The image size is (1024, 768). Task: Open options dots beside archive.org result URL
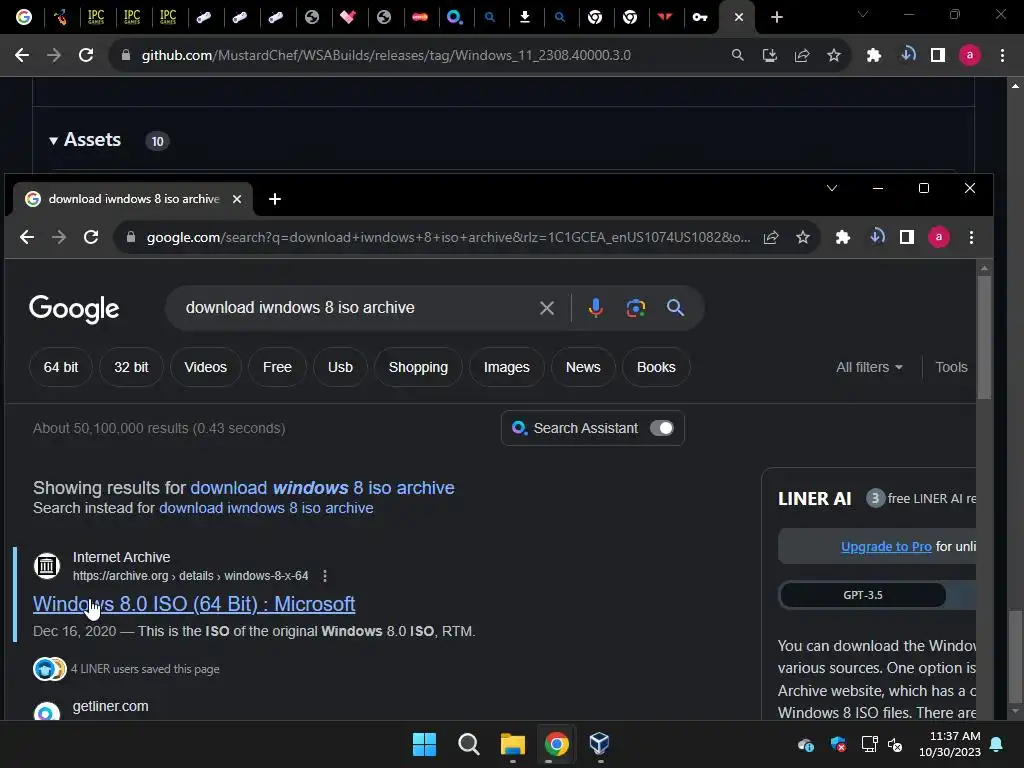[x=325, y=576]
